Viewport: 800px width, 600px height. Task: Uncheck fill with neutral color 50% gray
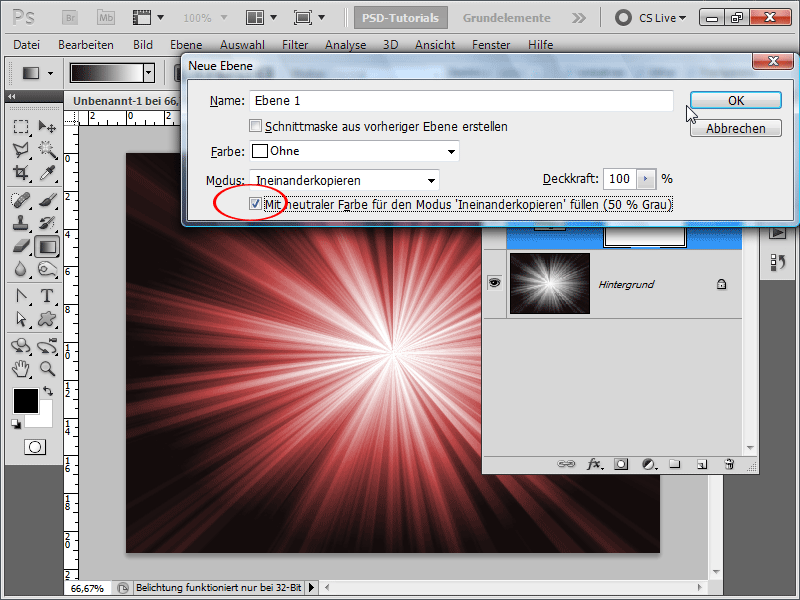pos(255,204)
